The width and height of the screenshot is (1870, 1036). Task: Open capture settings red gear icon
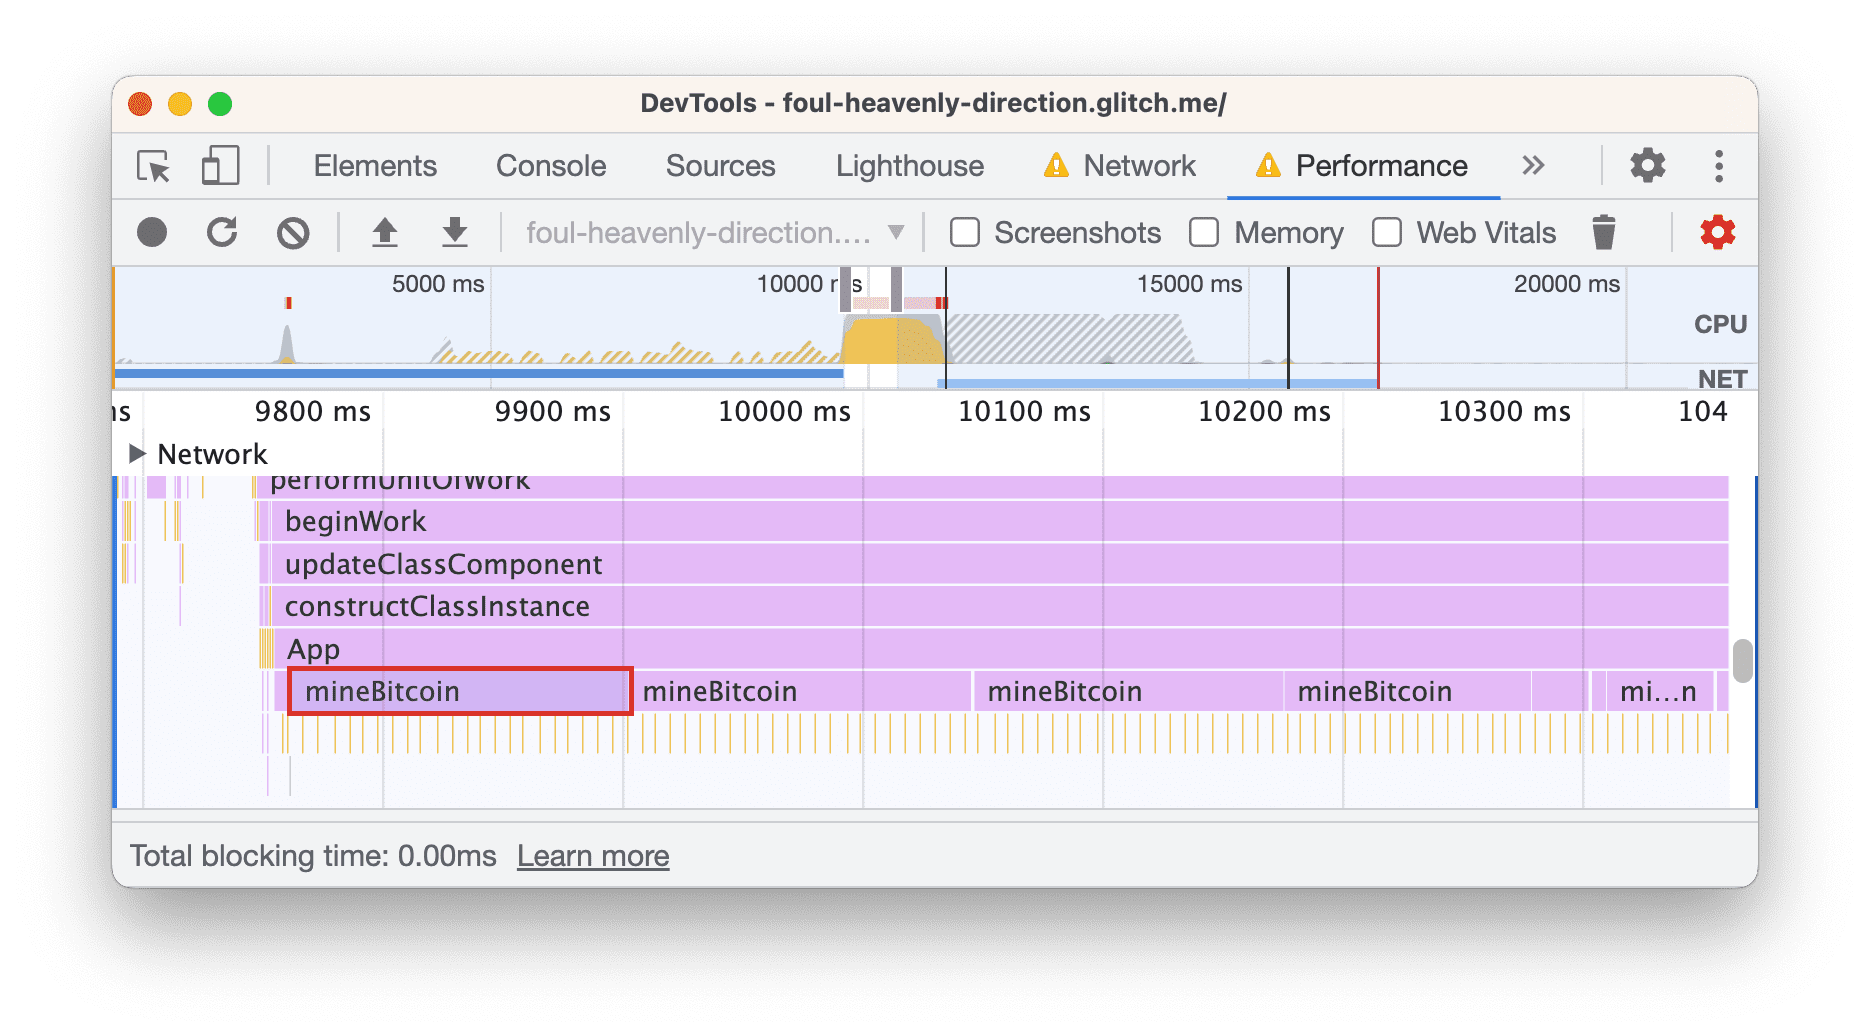coord(1718,233)
